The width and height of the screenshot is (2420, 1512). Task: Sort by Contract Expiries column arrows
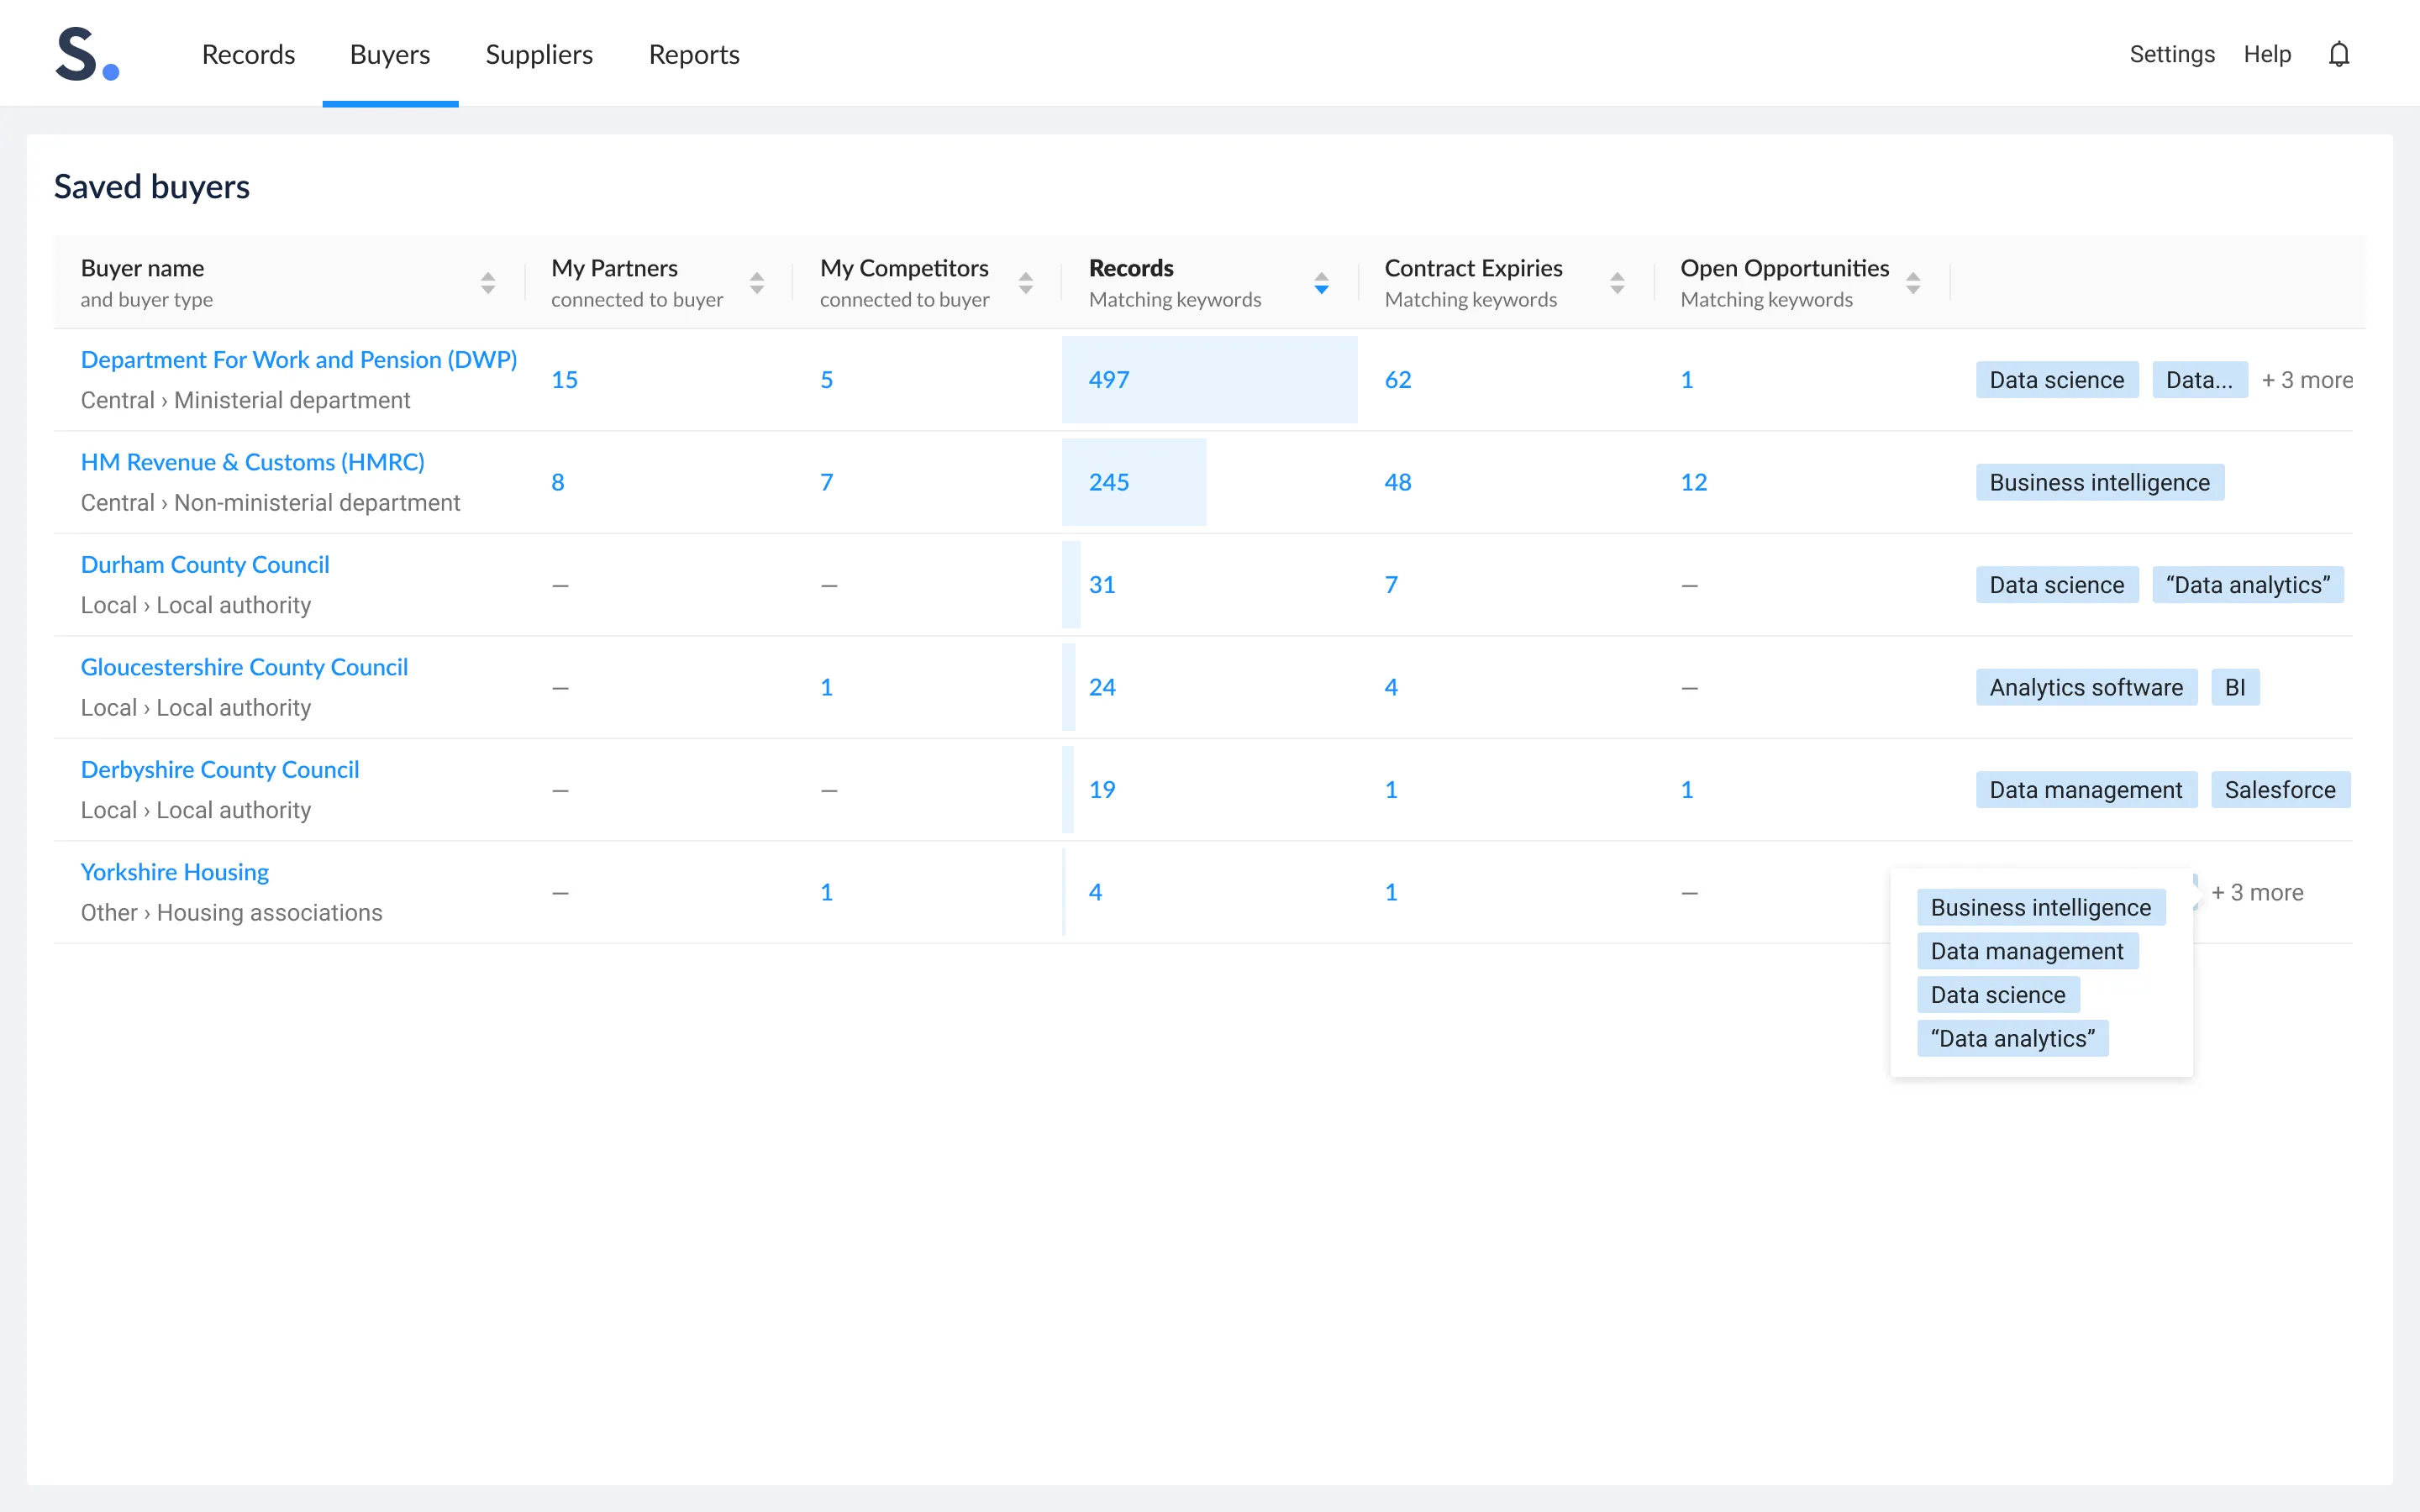(x=1617, y=283)
